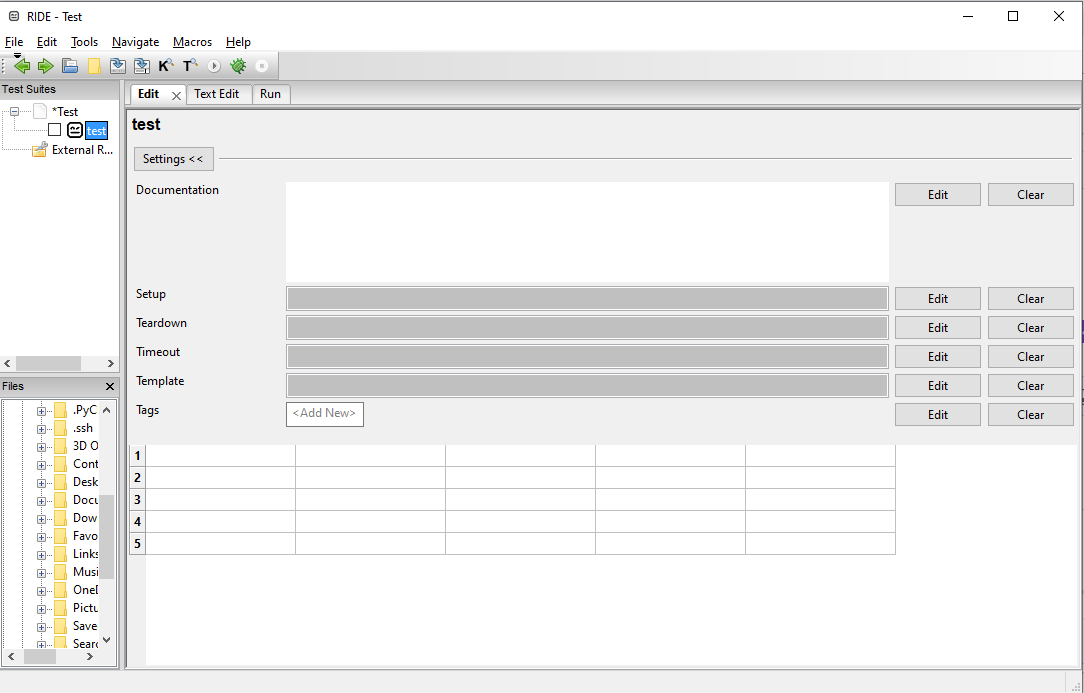Image resolution: width=1084 pixels, height=693 pixels.
Task: Click Edit button for Documentation
Action: [937, 195]
